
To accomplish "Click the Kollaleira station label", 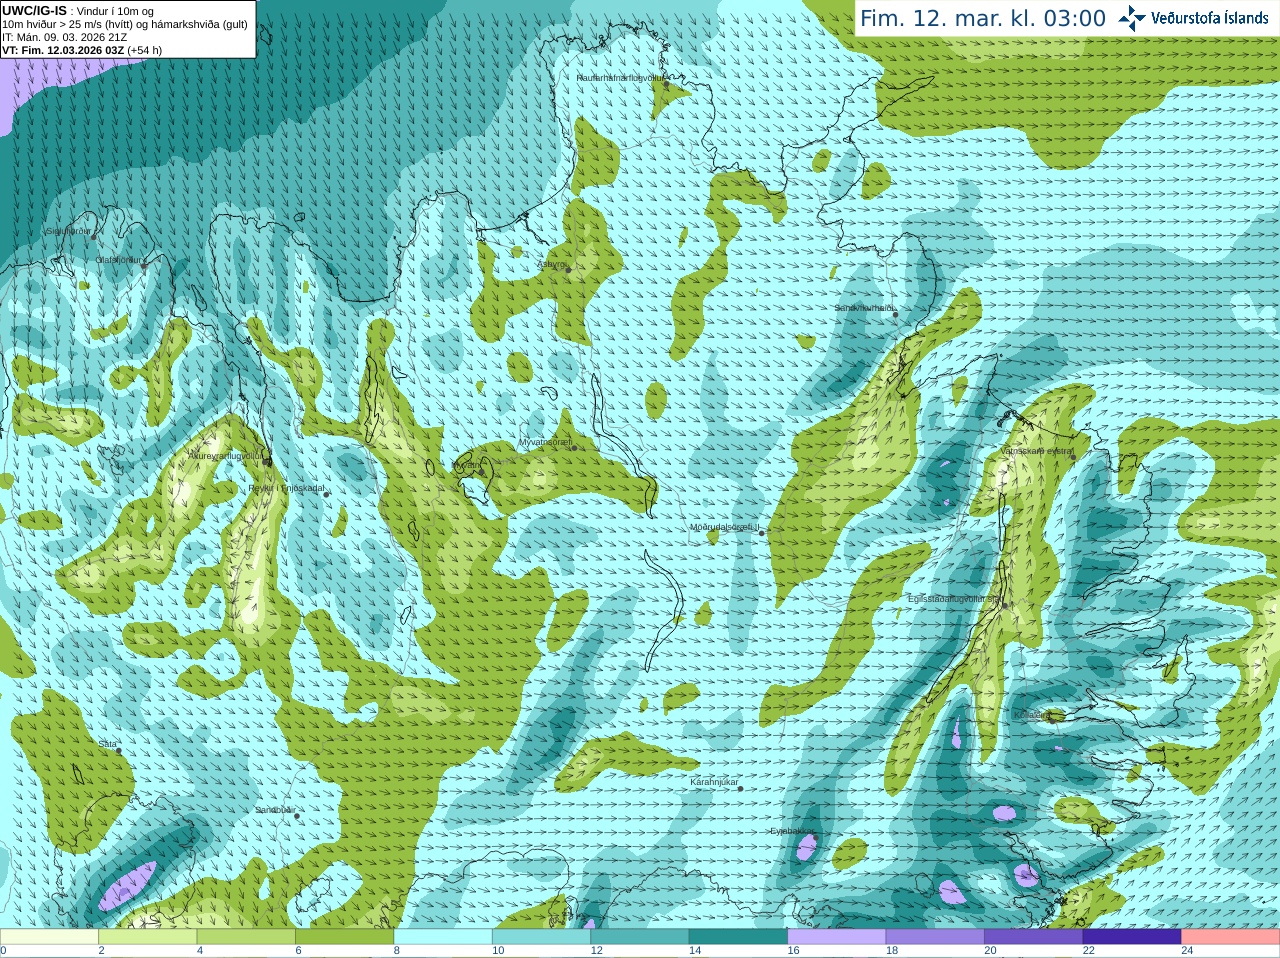I will 1031,715.
